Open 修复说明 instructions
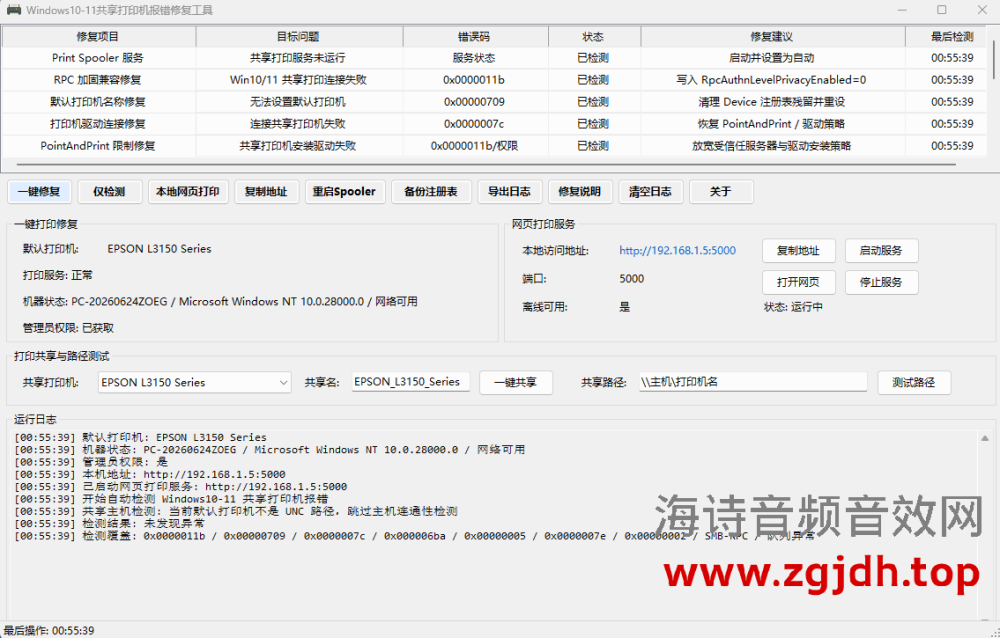This screenshot has width=1000, height=638. (x=580, y=191)
